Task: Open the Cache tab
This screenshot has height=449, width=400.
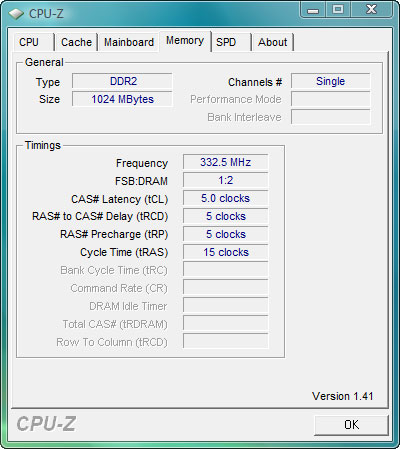Action: point(76,42)
